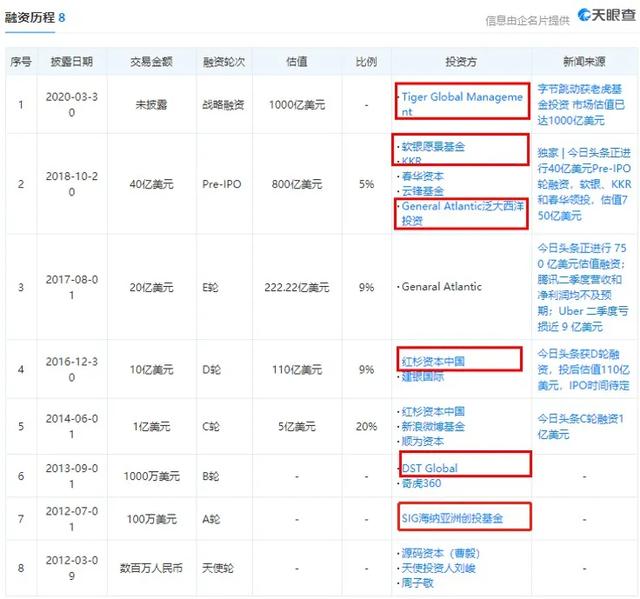Select the 5亿美元 valuation cell

(x=297, y=427)
